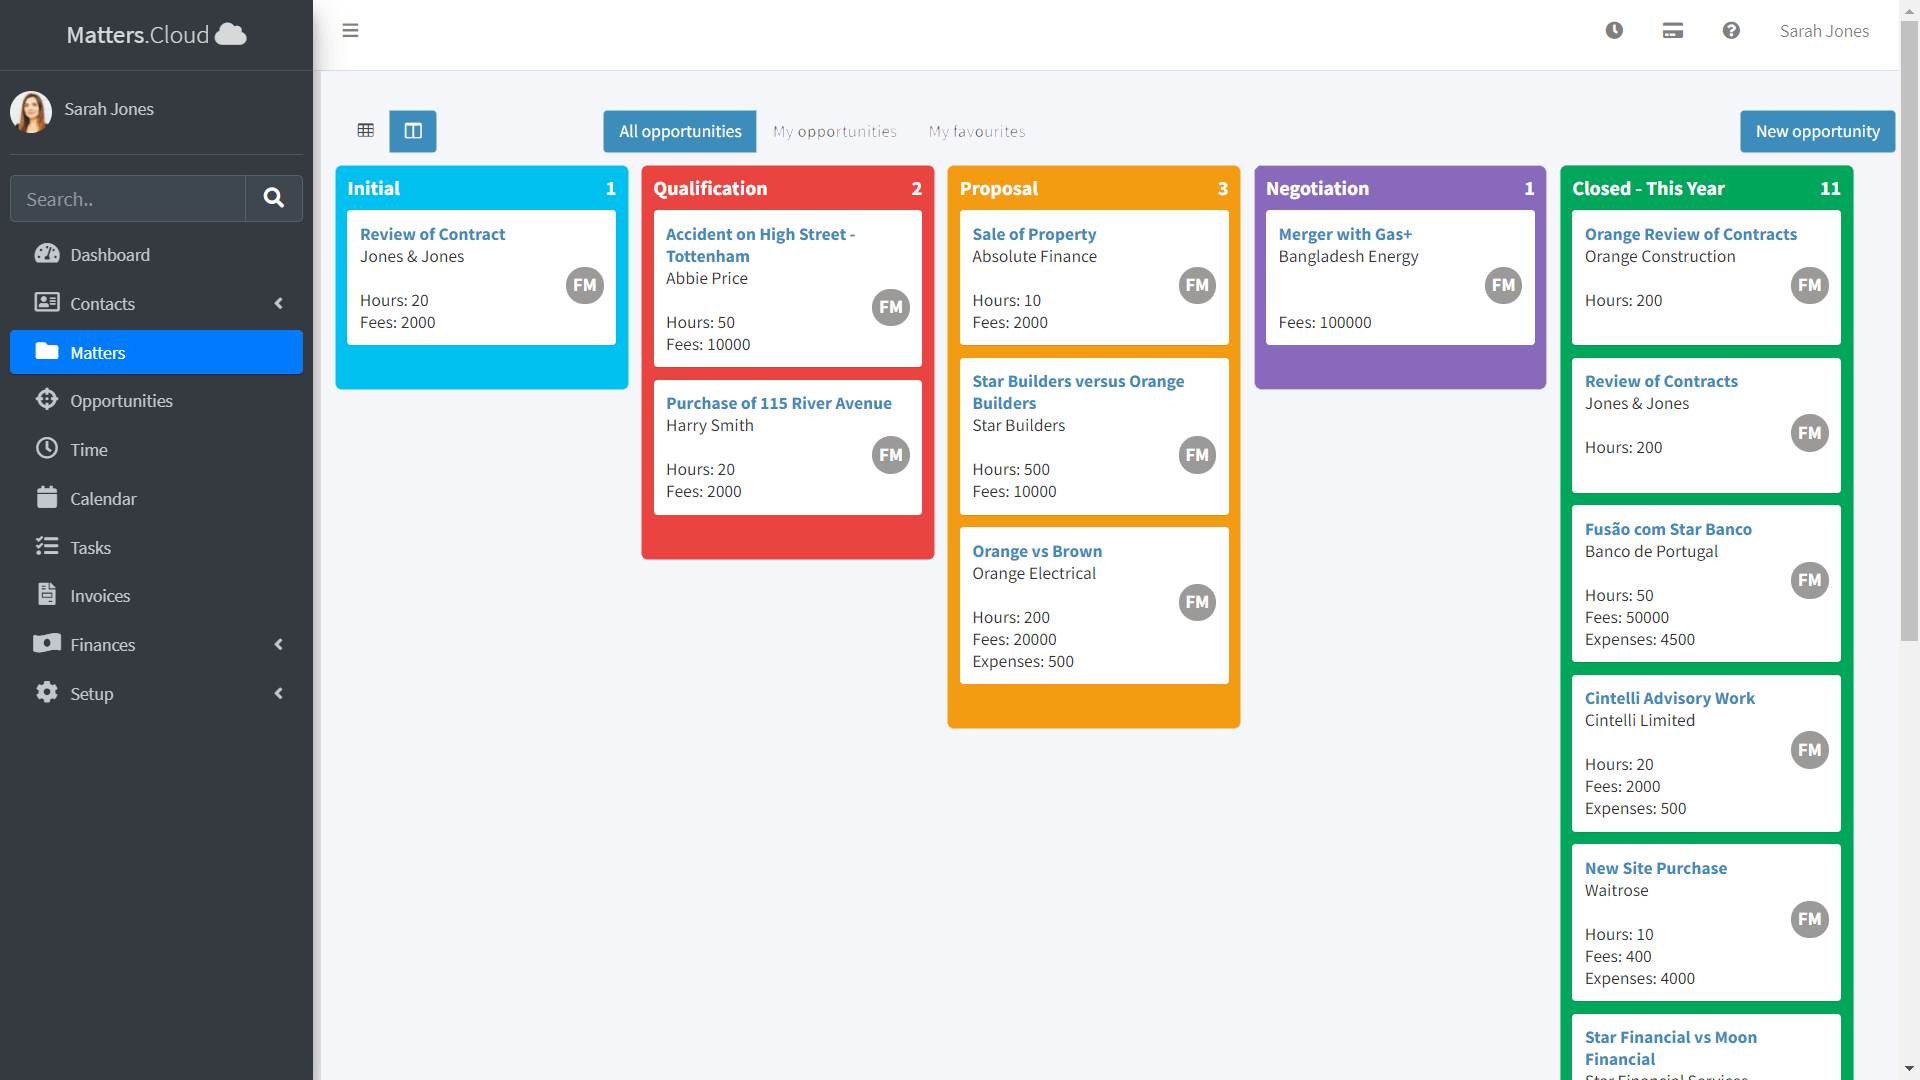This screenshot has height=1080, width=1920.
Task: Expand the Contacts section chevron
Action: coord(278,303)
